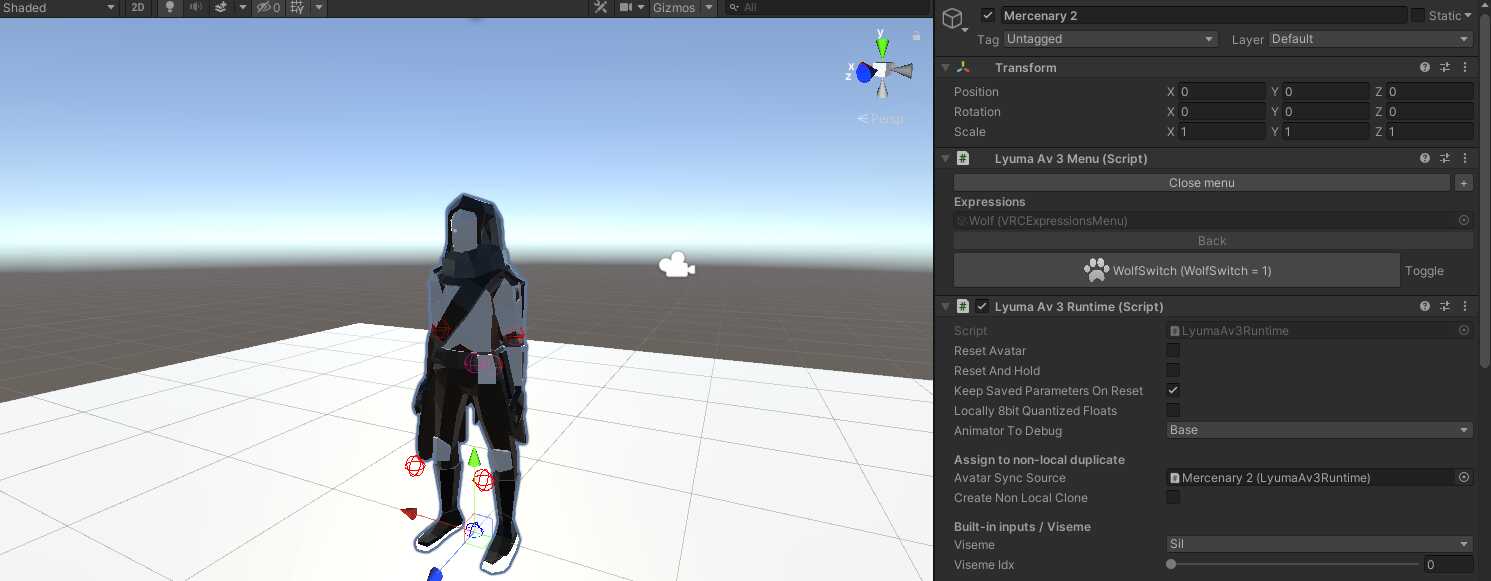The image size is (1491, 581).
Task: Toggle scene lighting with the lightbulb icon
Action: point(169,7)
